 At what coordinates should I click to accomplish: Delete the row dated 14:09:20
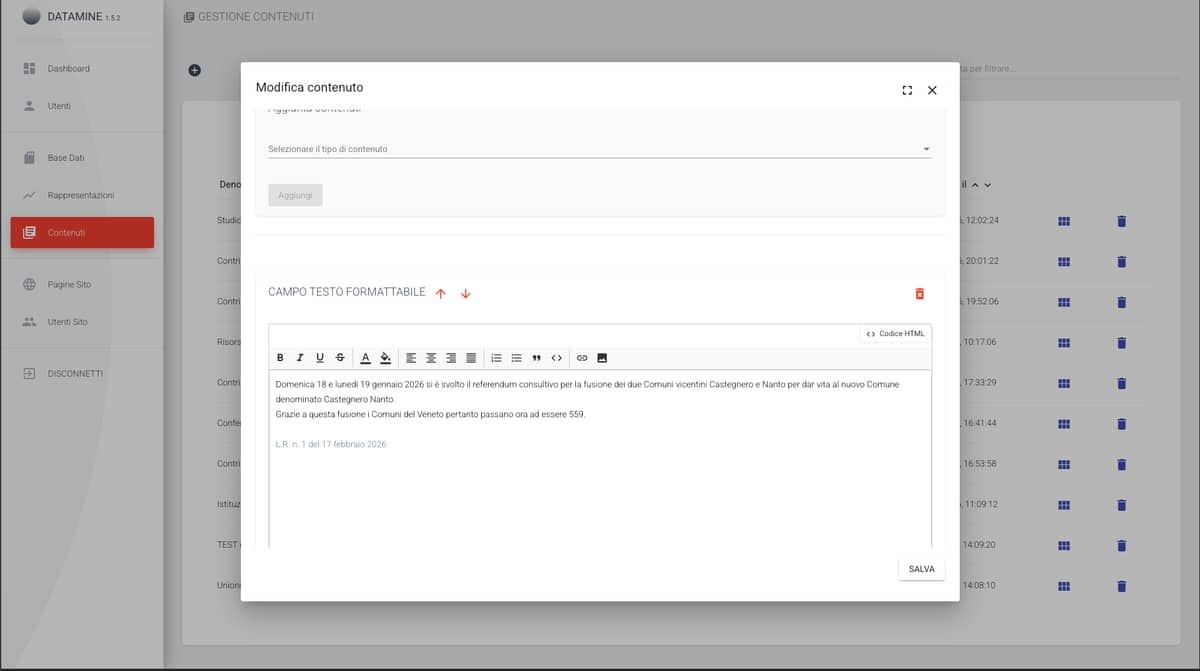click(1121, 545)
